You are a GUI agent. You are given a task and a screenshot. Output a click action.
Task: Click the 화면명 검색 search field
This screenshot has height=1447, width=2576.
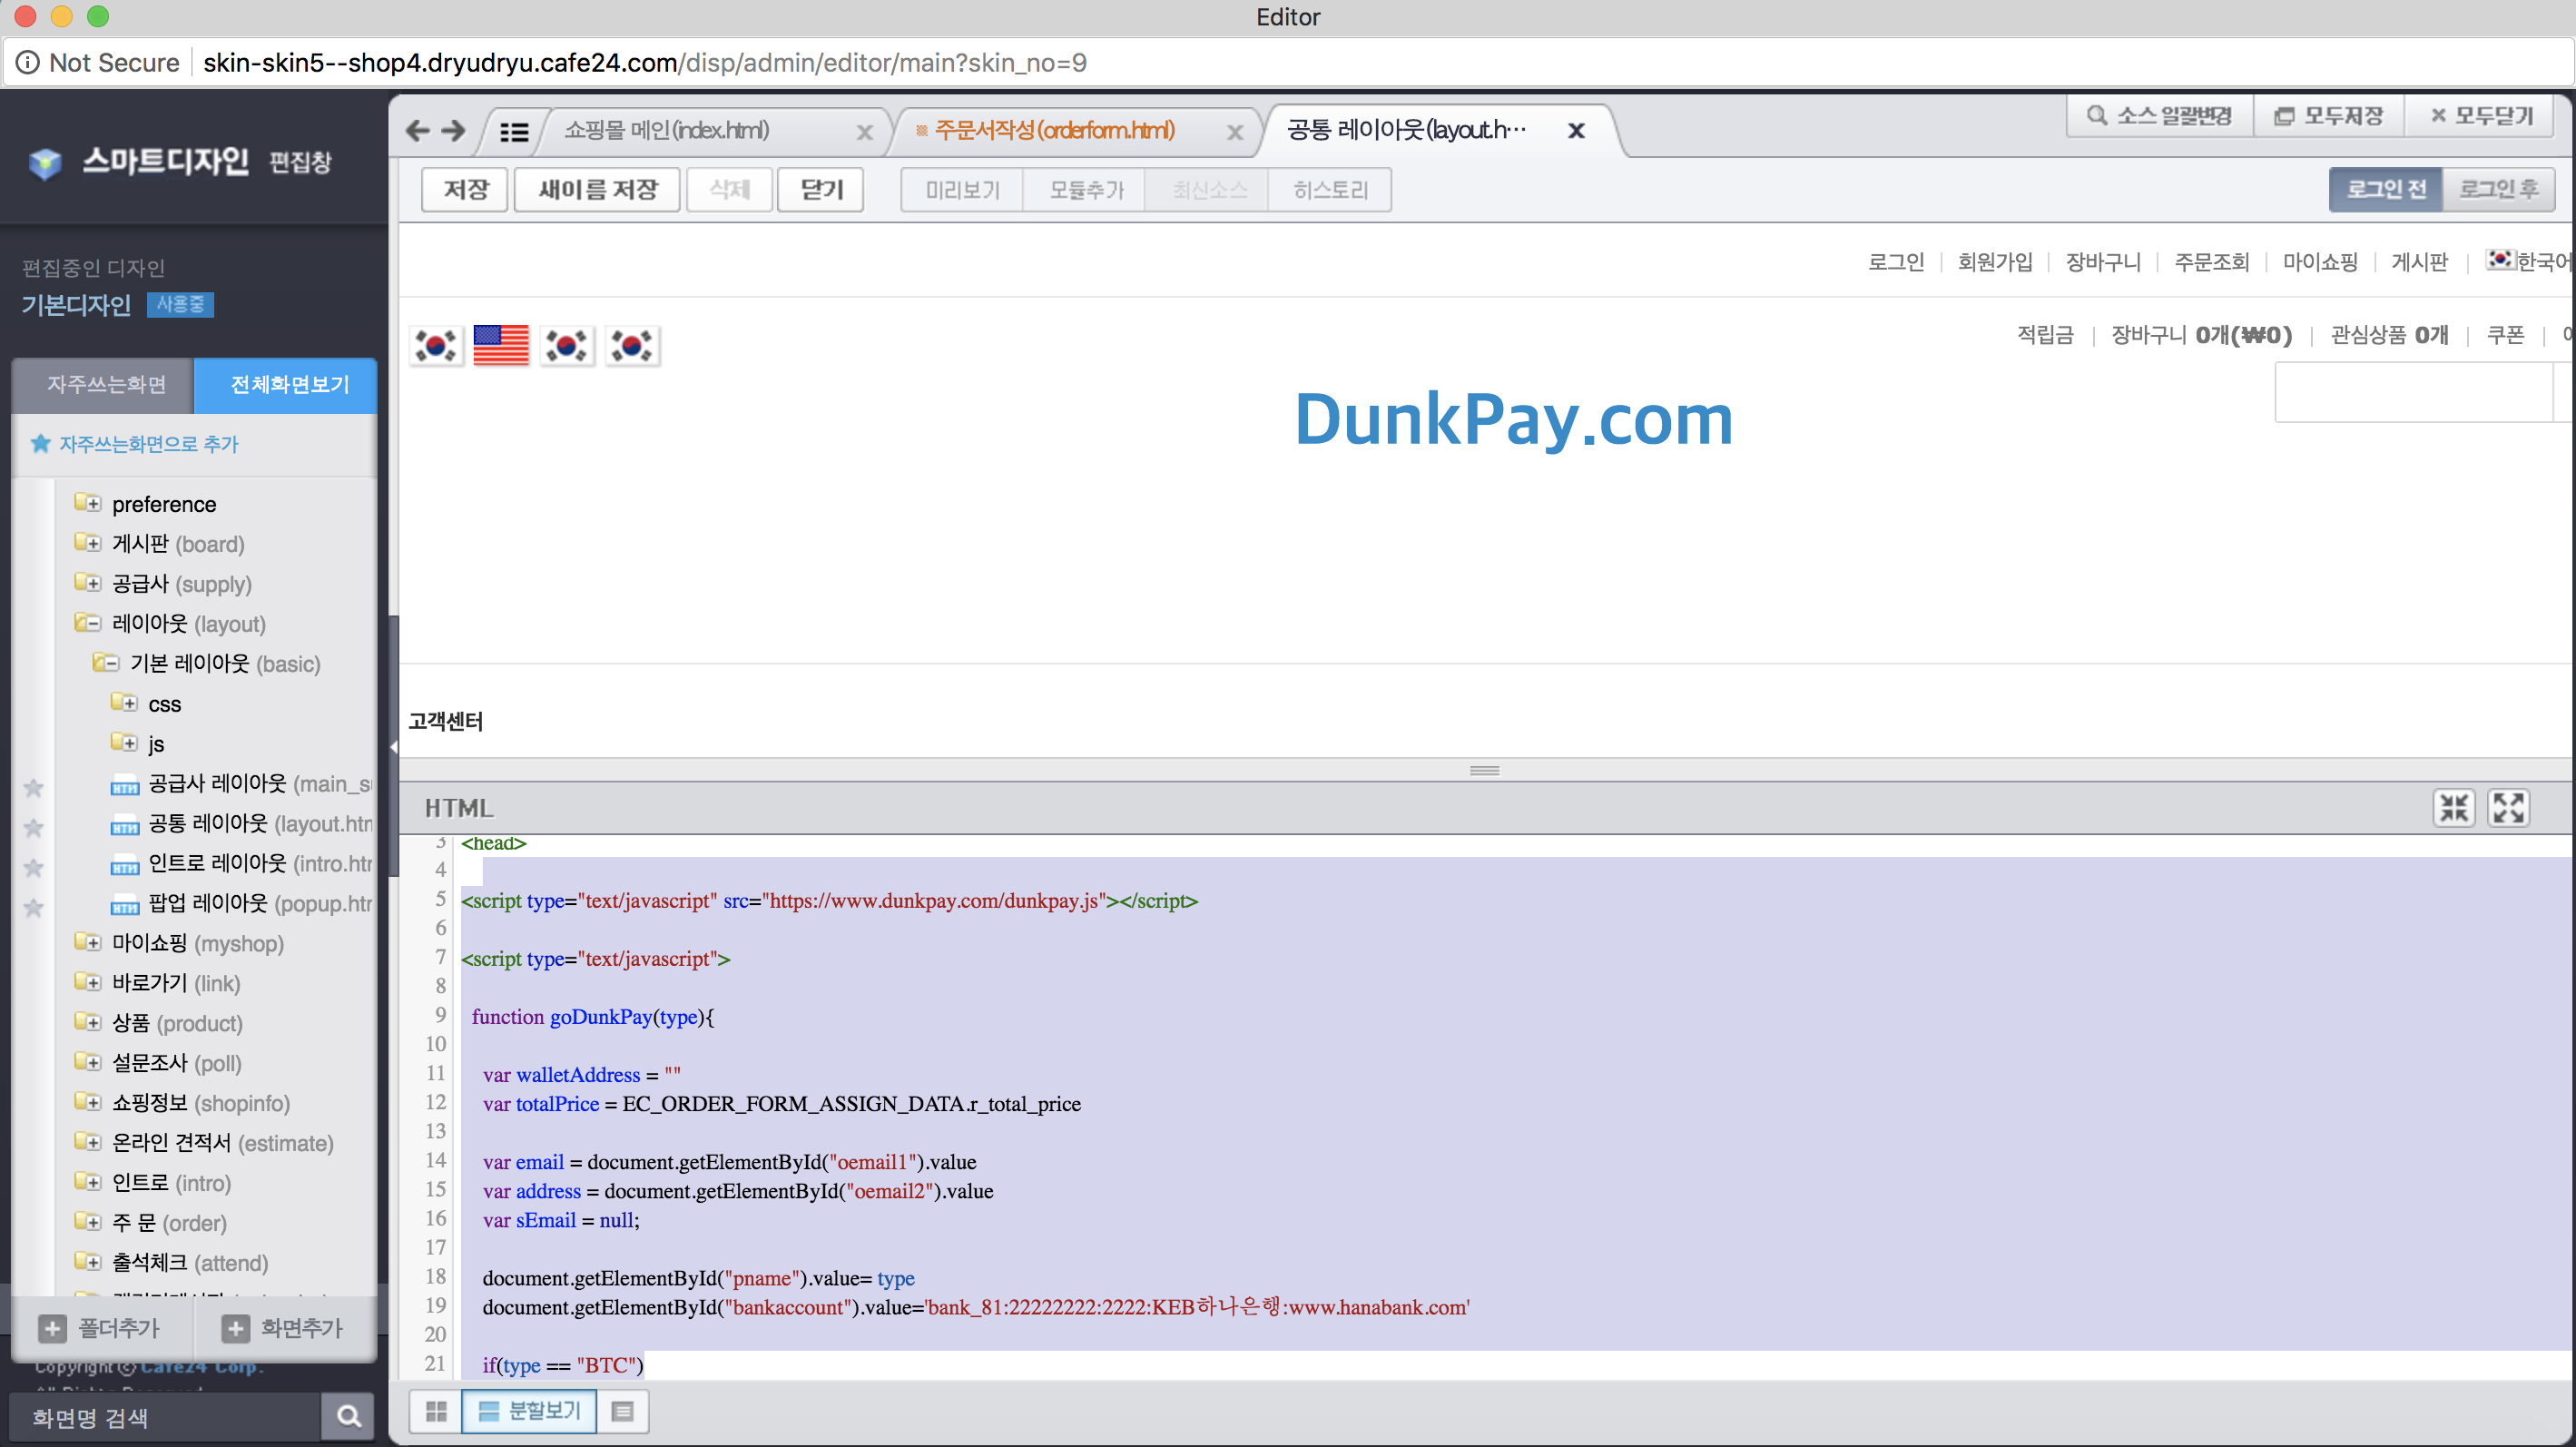tap(165, 1417)
